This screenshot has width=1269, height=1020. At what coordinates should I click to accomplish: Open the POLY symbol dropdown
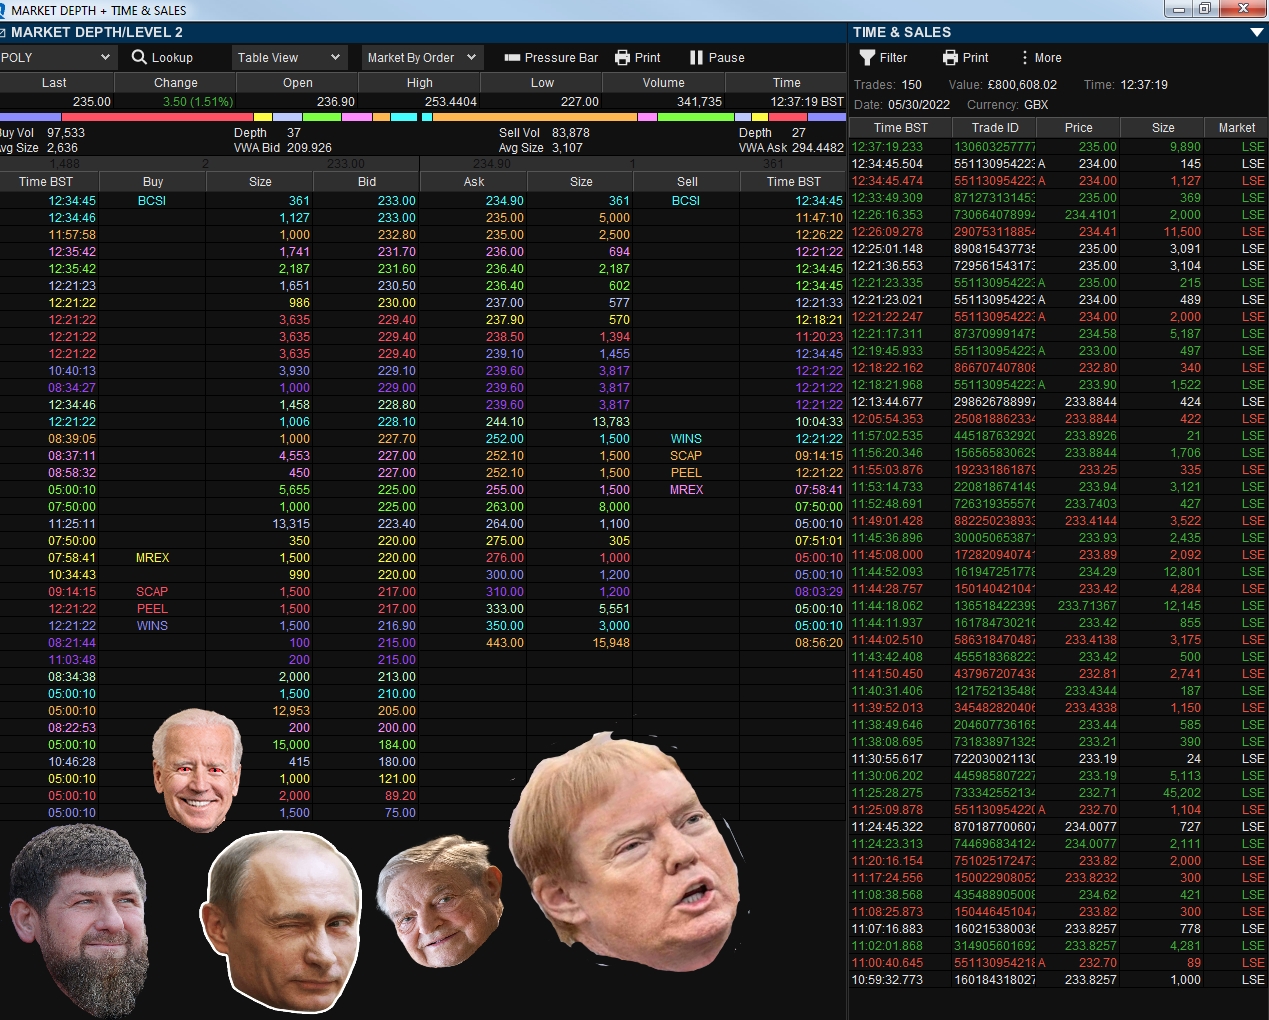click(57, 58)
